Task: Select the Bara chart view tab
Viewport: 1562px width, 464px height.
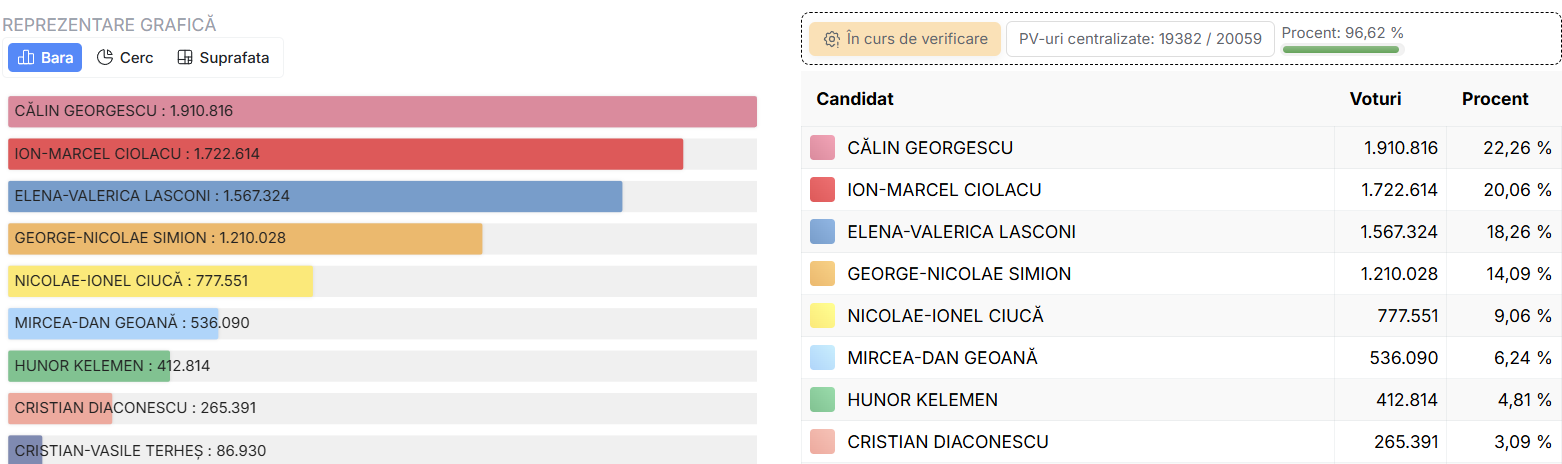Action: [x=45, y=58]
